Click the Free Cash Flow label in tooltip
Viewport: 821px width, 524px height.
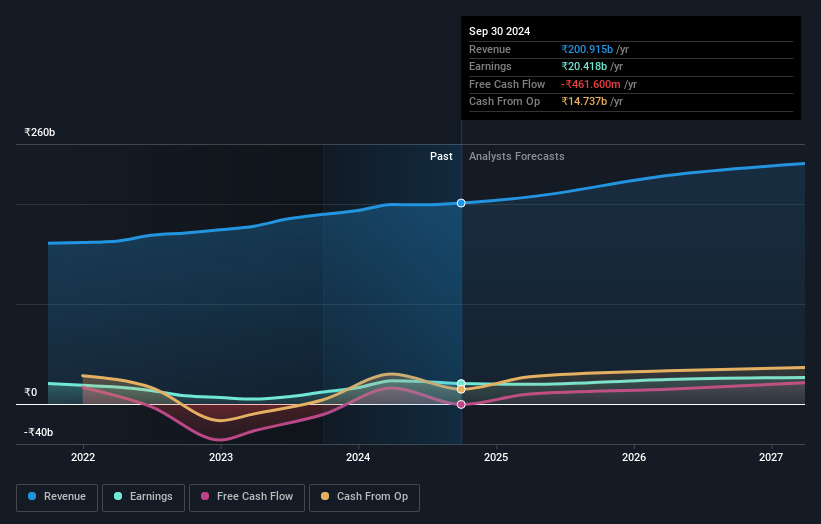507,84
